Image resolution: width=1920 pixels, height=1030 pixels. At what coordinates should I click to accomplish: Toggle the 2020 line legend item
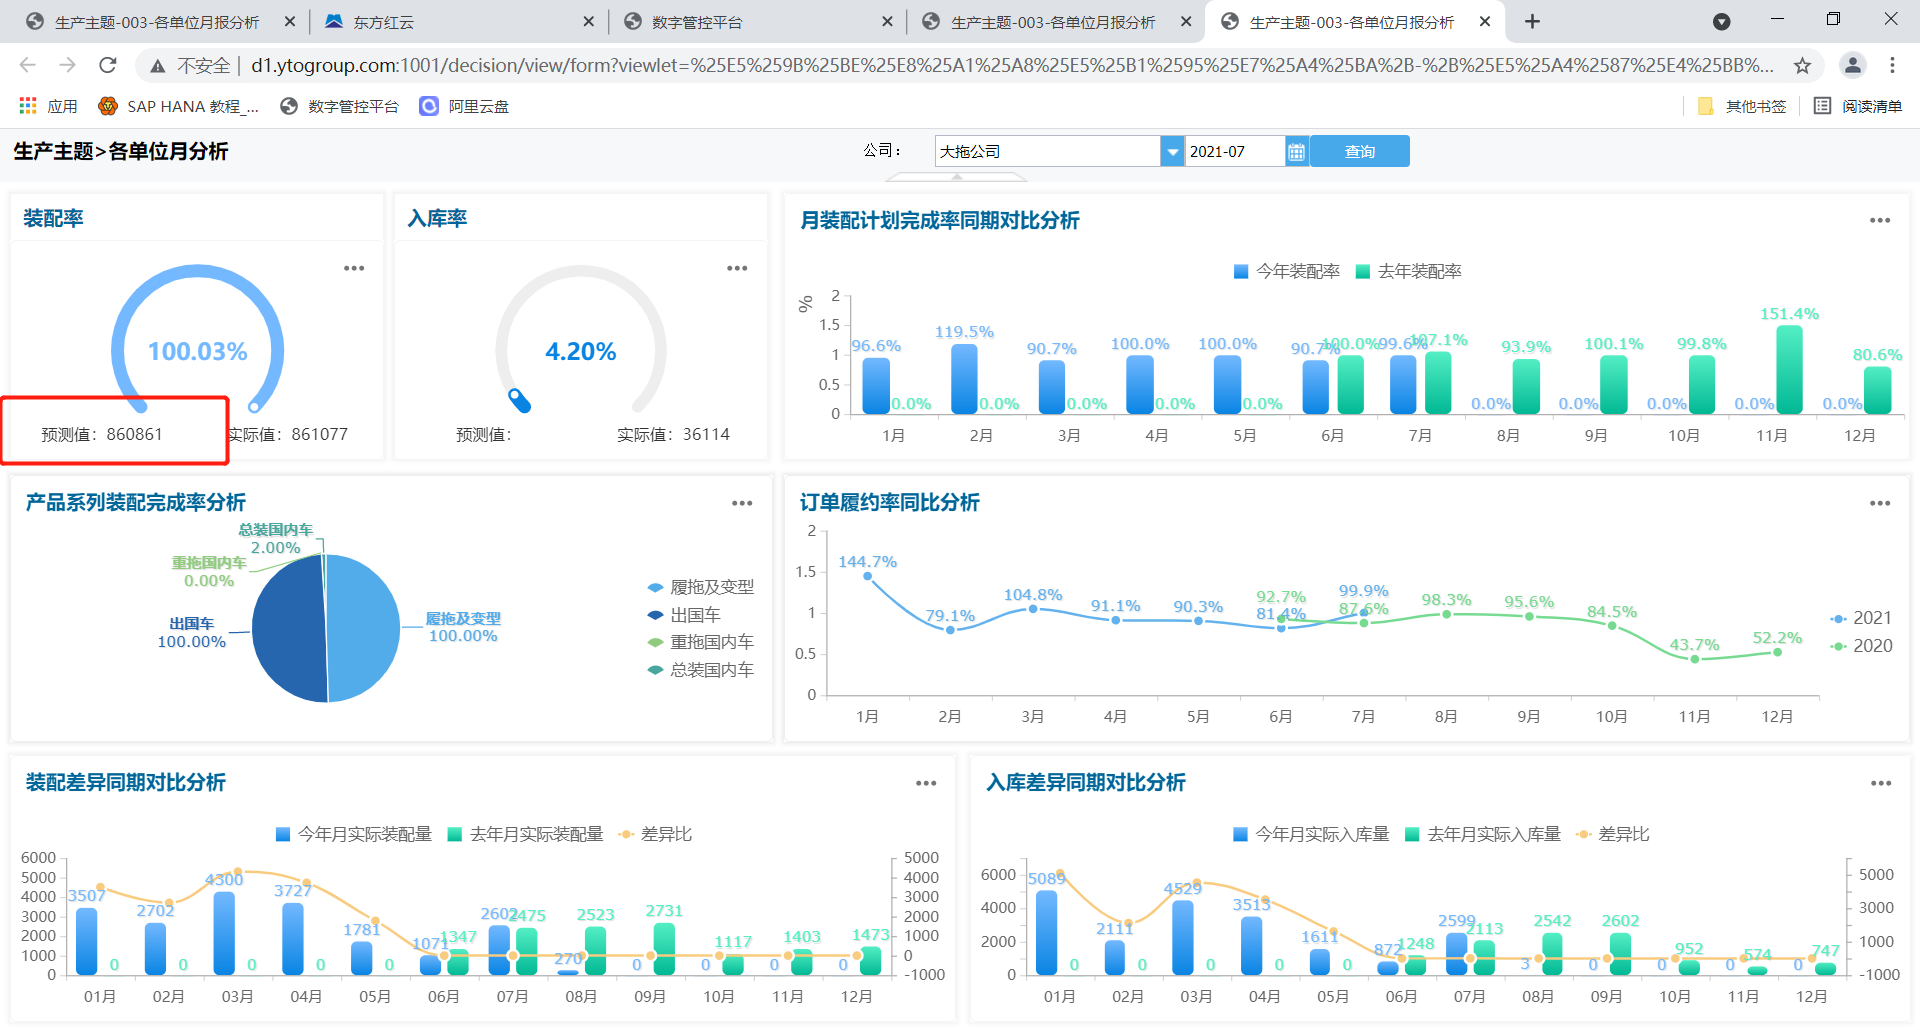(x=1861, y=646)
